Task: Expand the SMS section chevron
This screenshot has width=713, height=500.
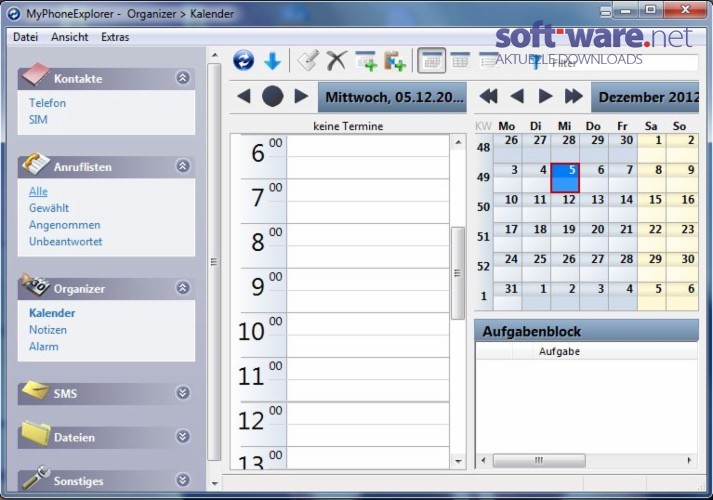Action: (183, 393)
